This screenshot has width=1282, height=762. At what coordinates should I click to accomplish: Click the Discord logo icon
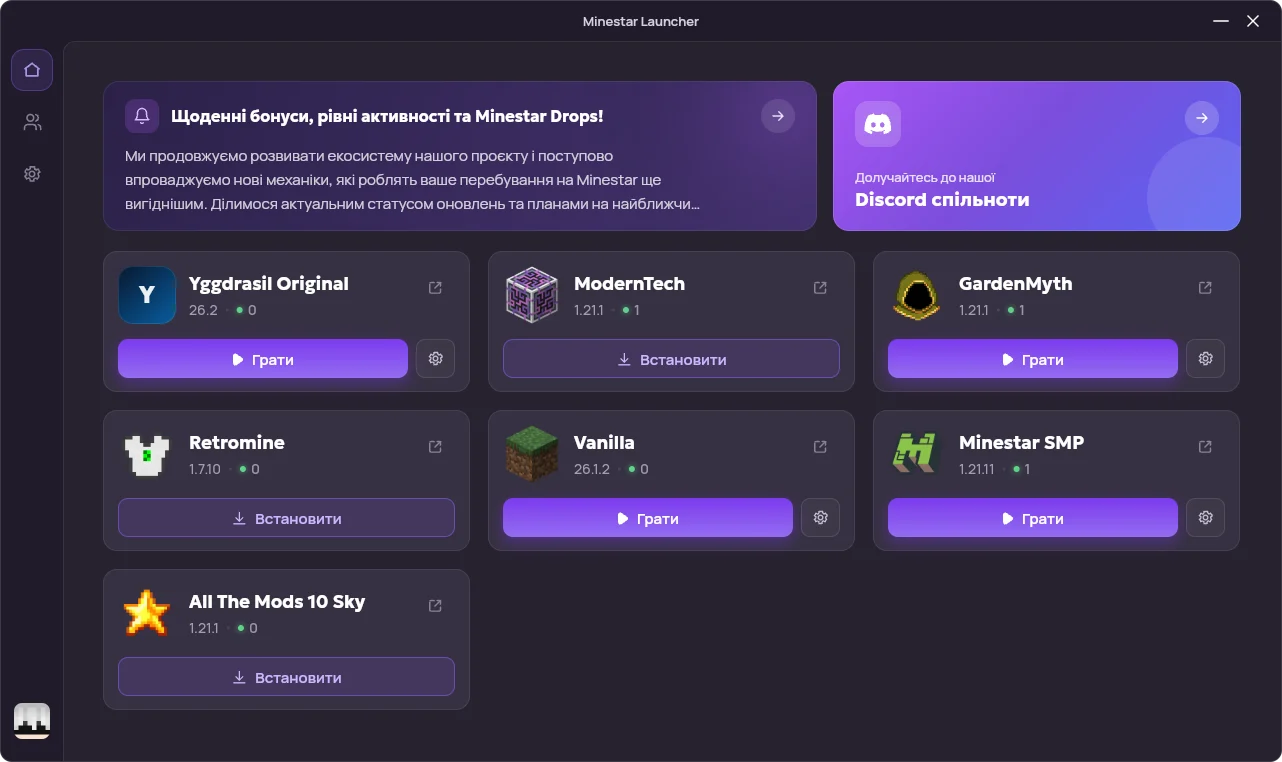pos(878,124)
